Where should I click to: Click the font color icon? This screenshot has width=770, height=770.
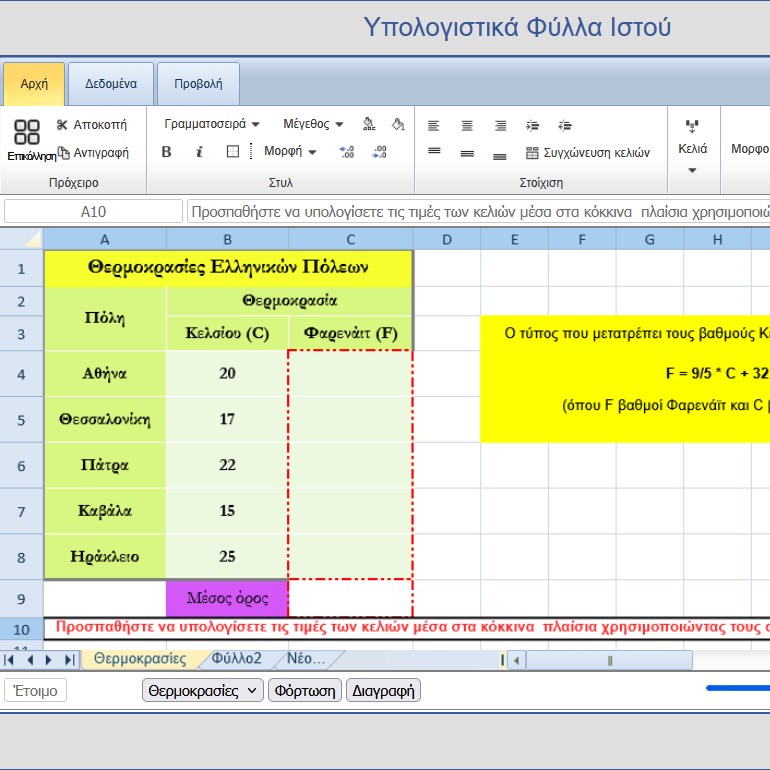pos(369,124)
